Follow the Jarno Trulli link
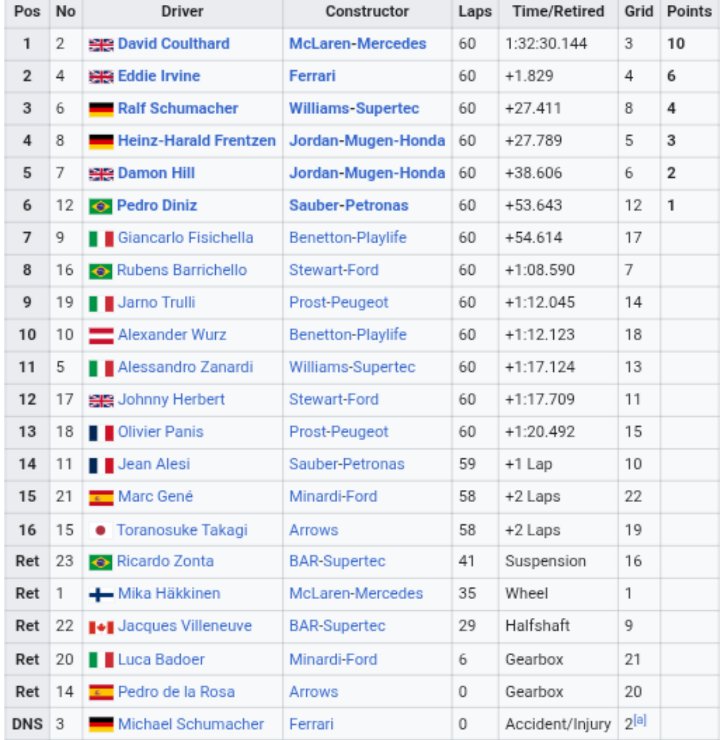720x740 pixels. pos(156,303)
